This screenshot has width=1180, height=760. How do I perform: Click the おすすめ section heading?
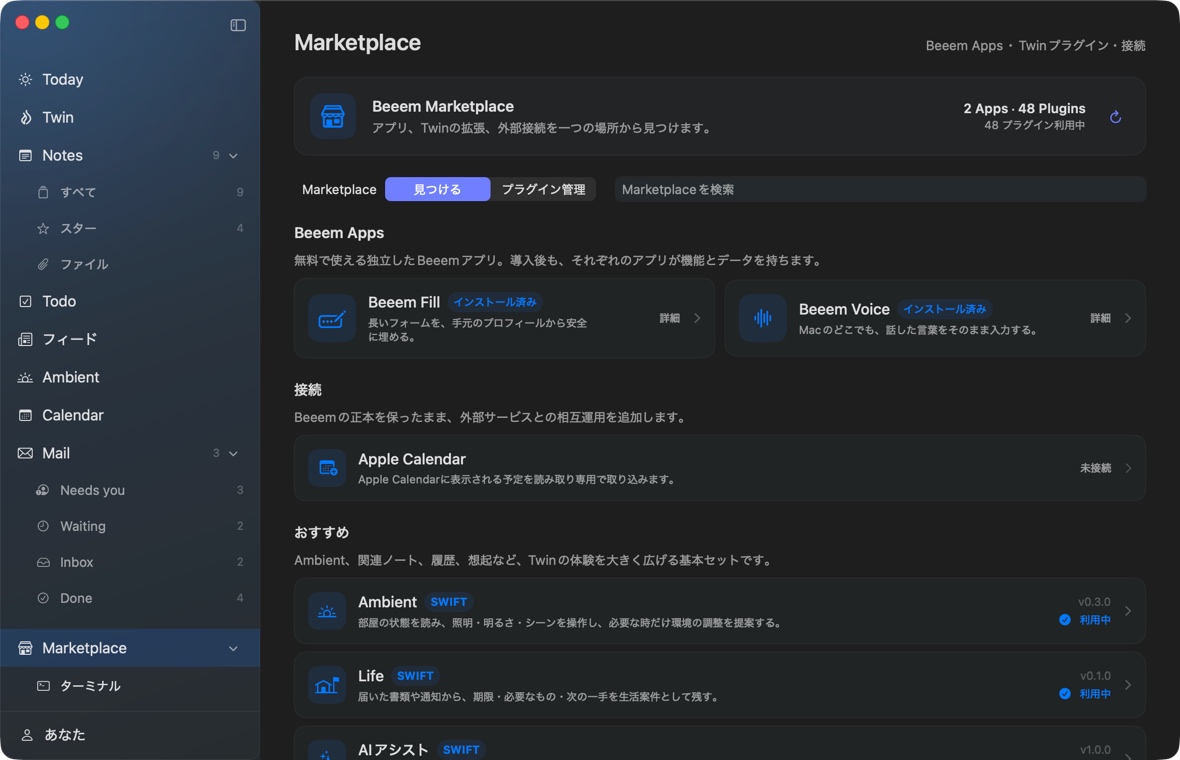point(321,532)
